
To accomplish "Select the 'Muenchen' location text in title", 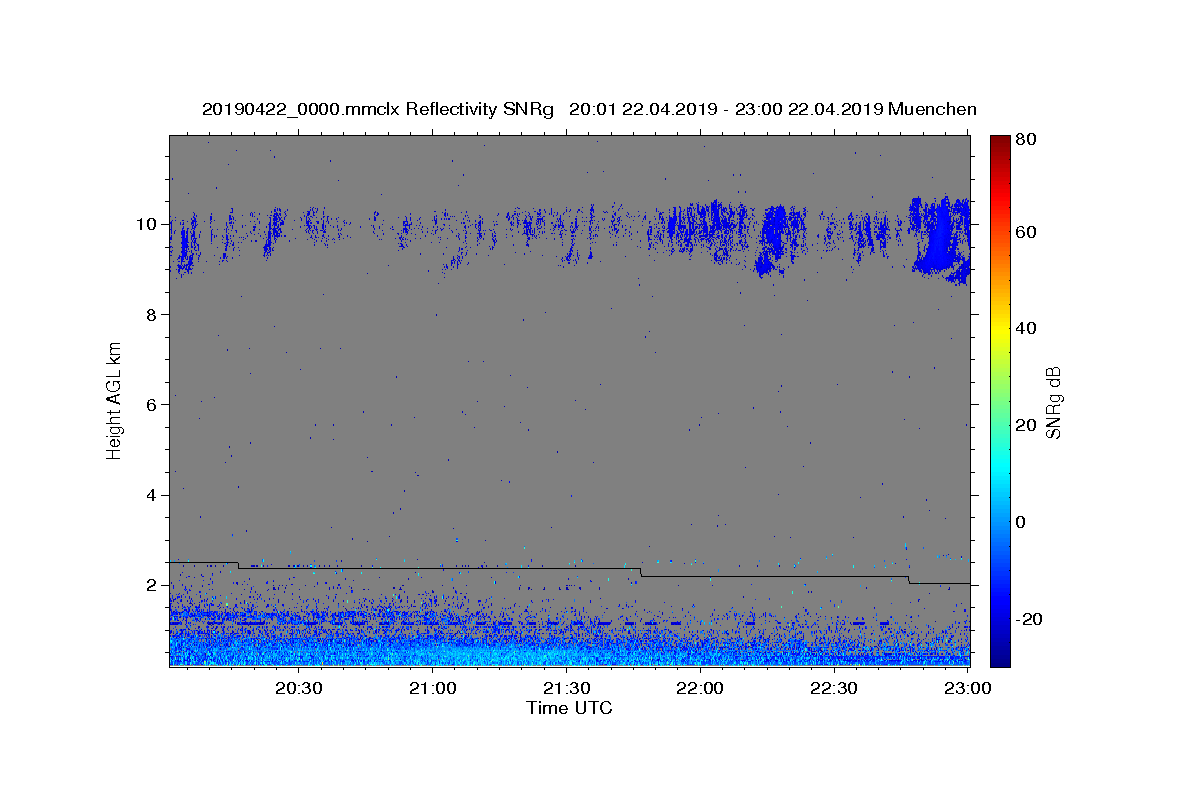I will click(931, 109).
